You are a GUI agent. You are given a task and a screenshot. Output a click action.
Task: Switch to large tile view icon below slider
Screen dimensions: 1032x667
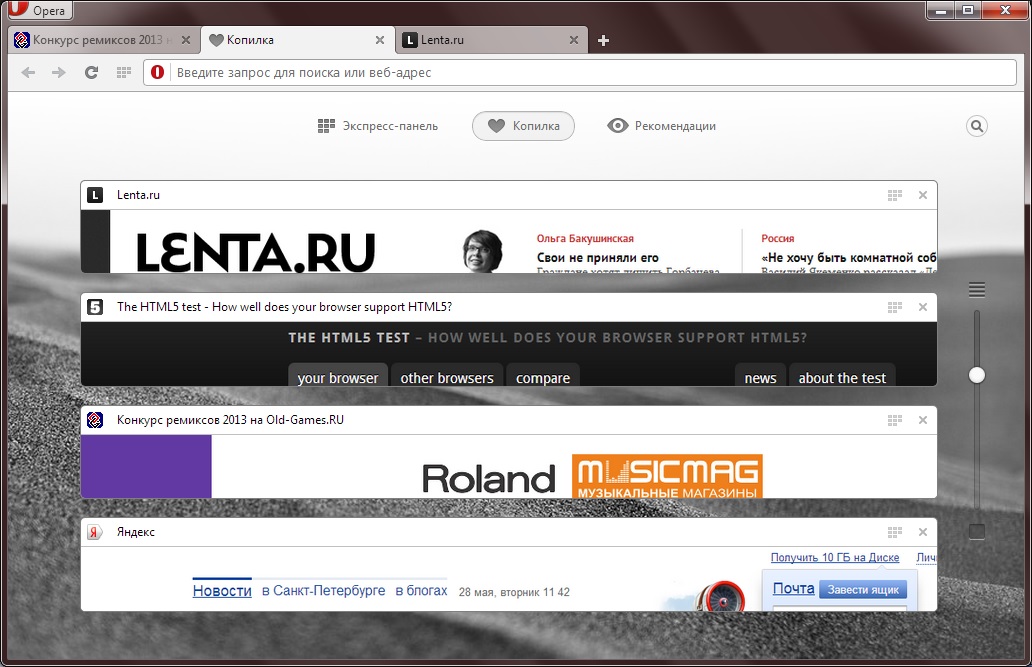pyautogui.click(x=977, y=531)
